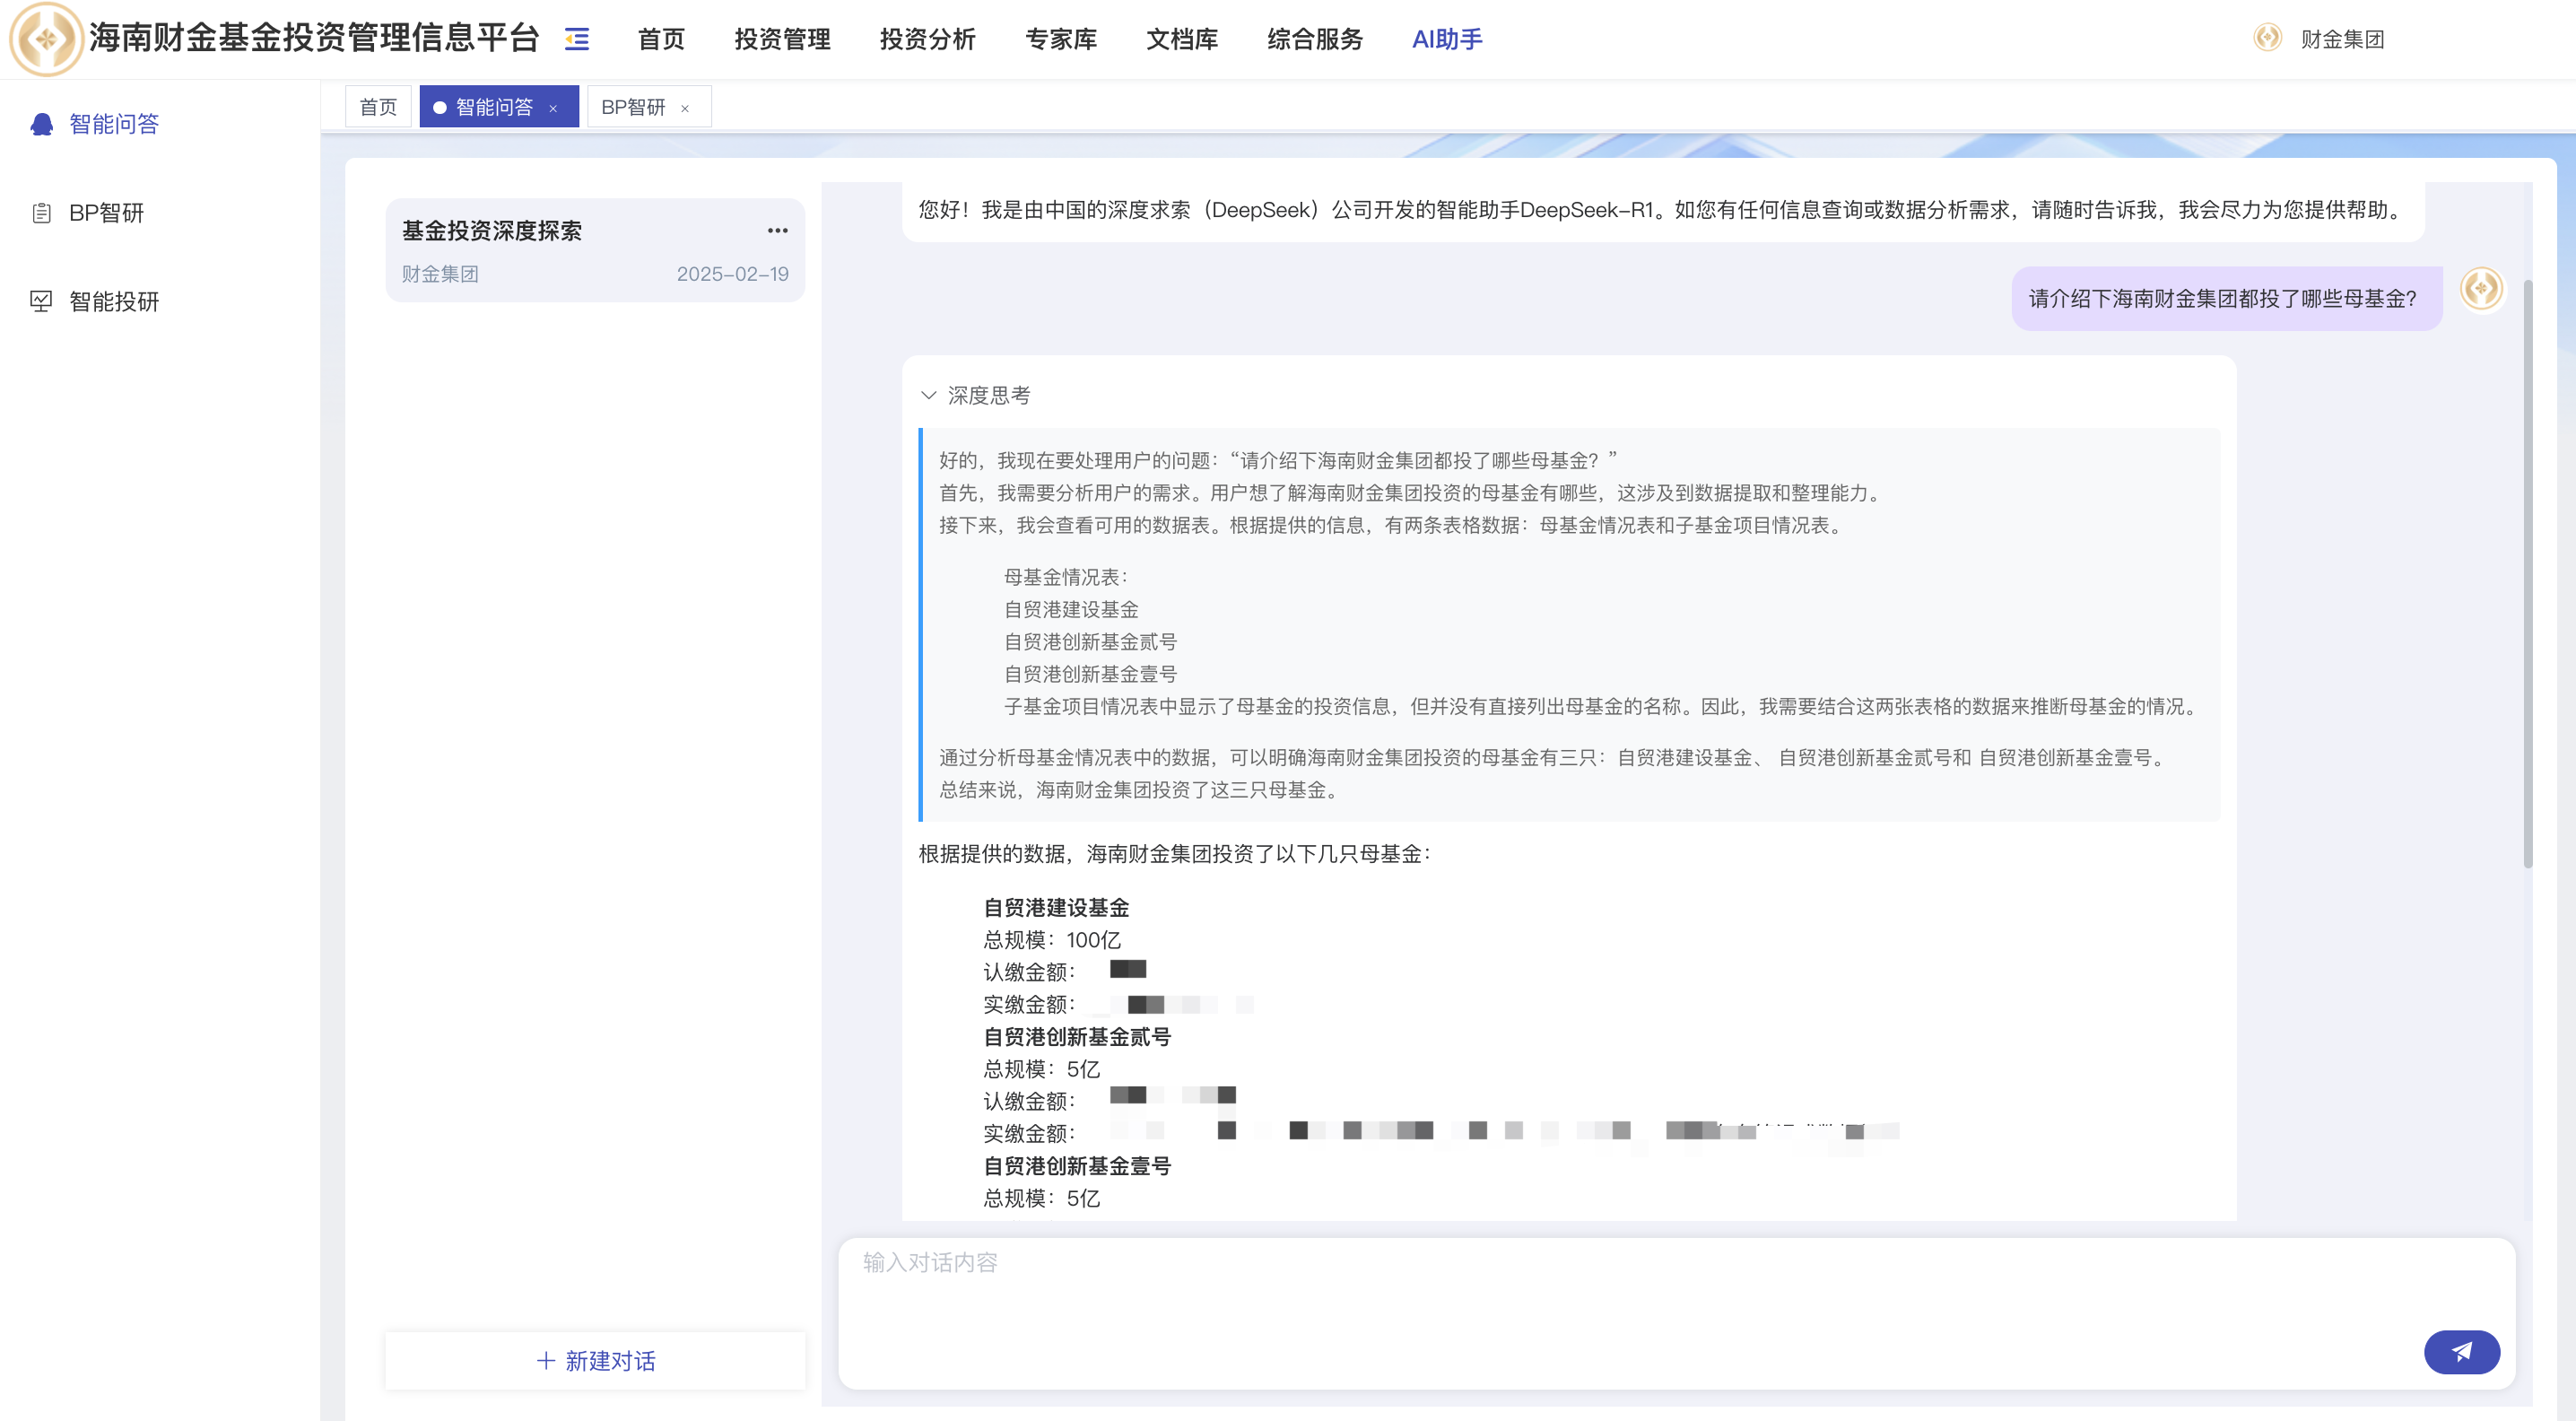
Task: Close the 智能问答 tab
Action: [x=553, y=108]
